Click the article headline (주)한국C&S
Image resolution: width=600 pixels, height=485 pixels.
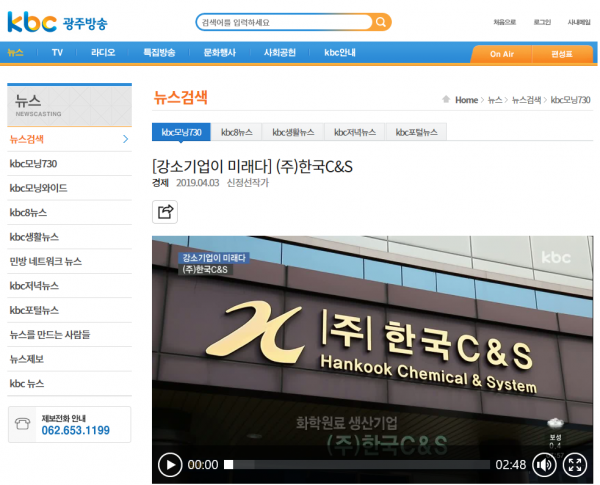[x=252, y=167]
